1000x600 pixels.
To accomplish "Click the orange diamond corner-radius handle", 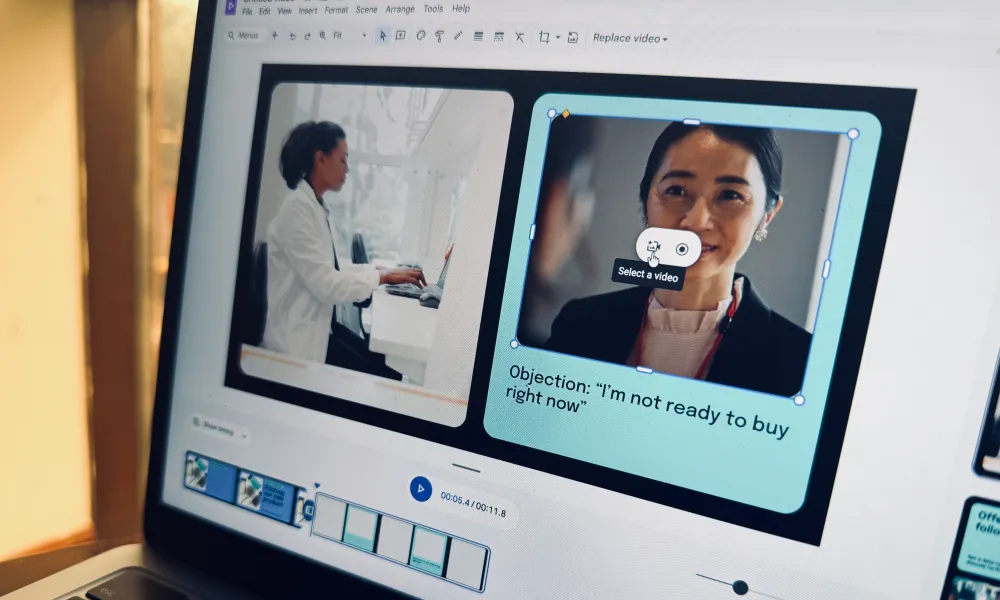I will coord(565,114).
